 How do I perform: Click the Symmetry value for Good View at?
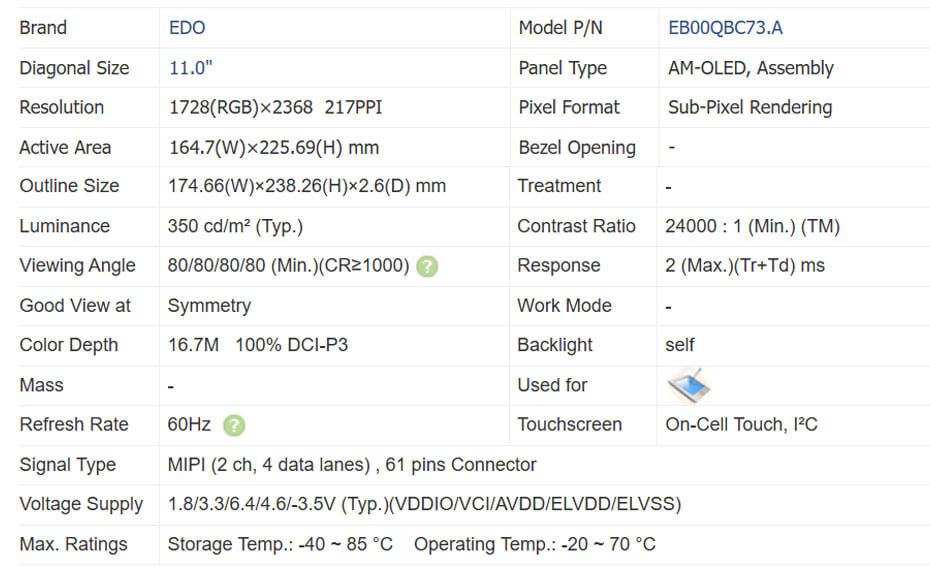pyautogui.click(x=209, y=306)
